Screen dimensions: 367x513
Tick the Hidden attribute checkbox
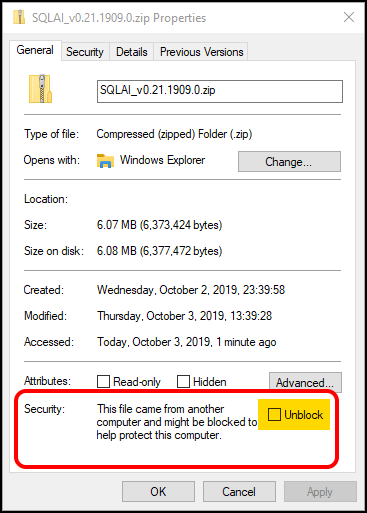[183, 381]
